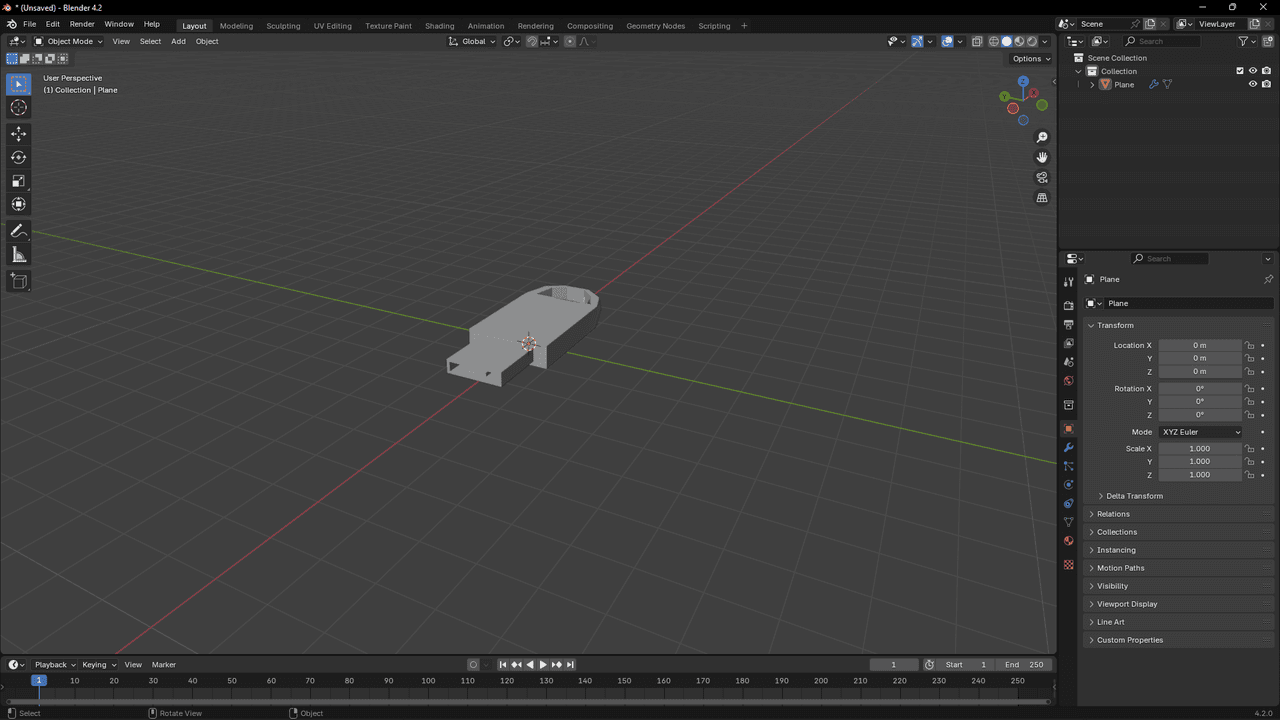Toggle Collection exclude checkbox in outliner
This screenshot has height=720, width=1280.
[1240, 71]
